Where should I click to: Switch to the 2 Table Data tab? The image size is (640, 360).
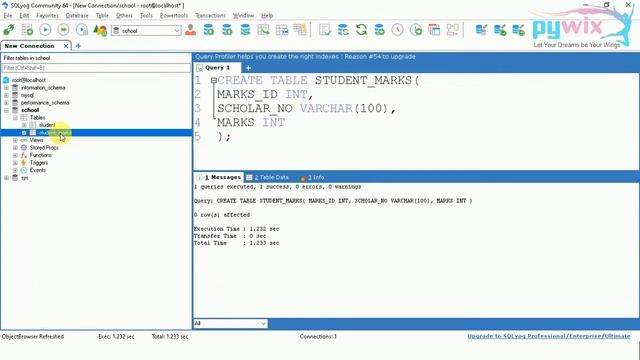click(268, 177)
